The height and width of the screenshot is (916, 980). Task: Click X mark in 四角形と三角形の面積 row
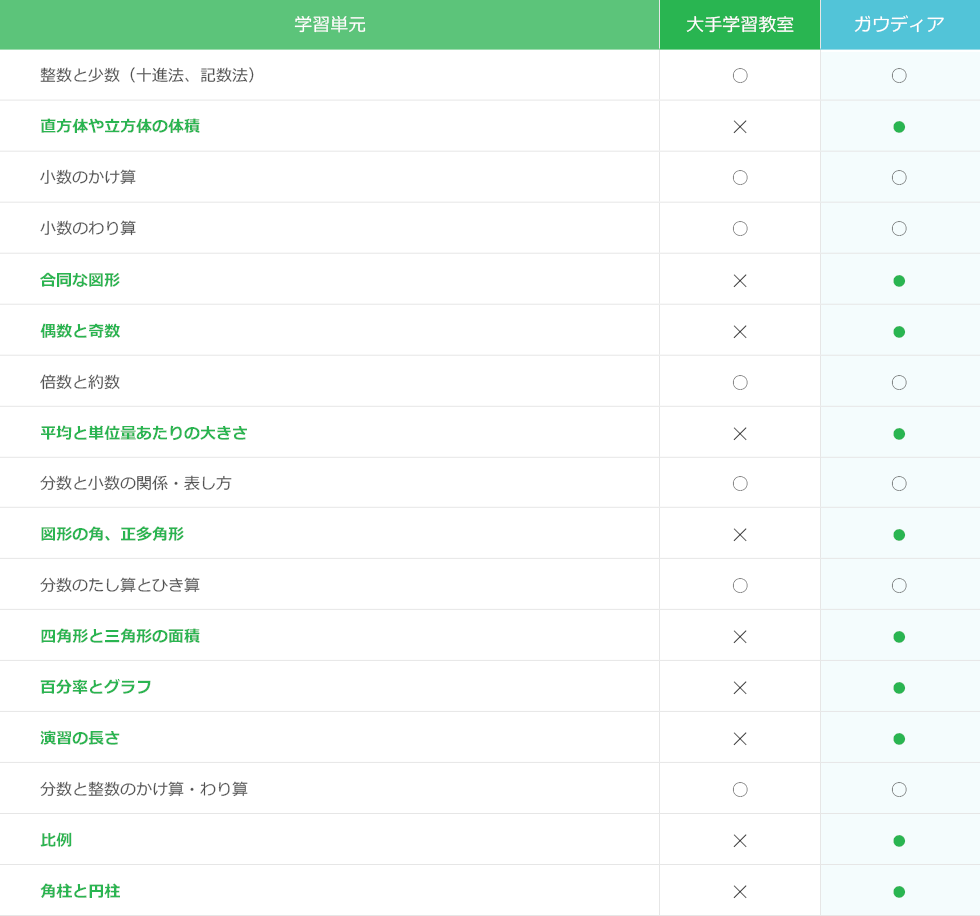click(x=740, y=637)
